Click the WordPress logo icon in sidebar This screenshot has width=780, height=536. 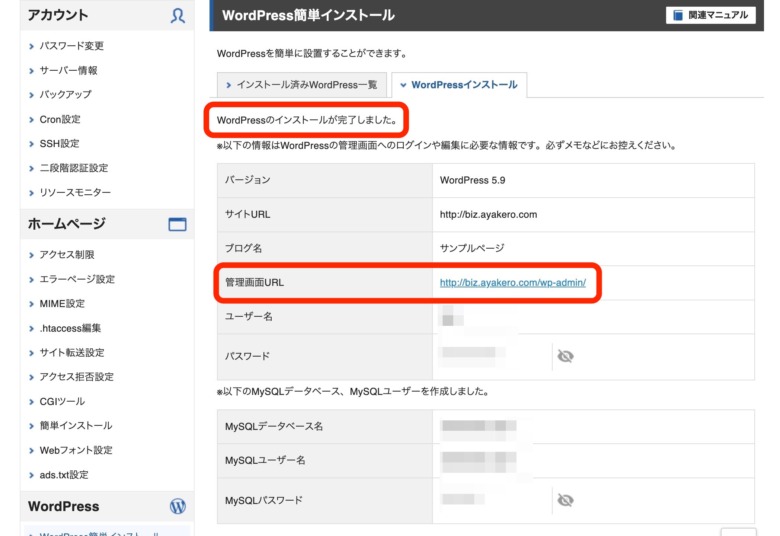point(178,506)
